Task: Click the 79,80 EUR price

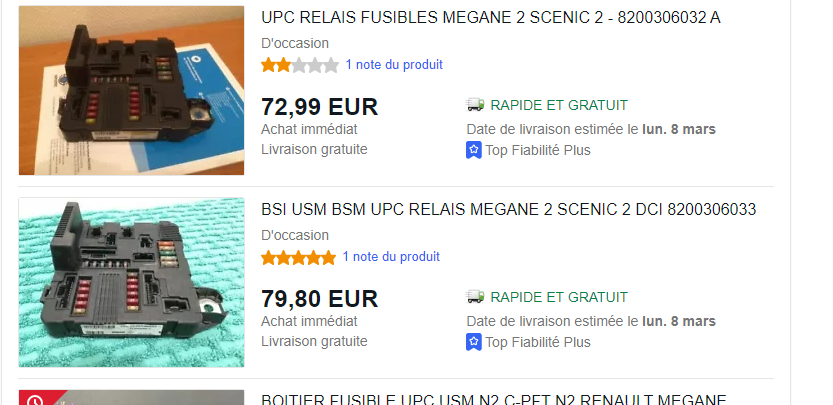Action: point(319,299)
